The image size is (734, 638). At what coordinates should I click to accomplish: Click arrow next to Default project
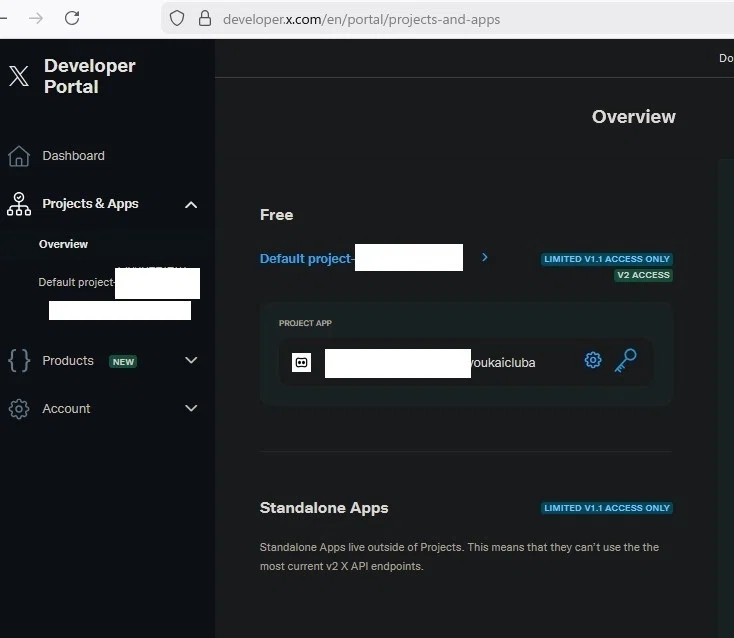coord(484,257)
